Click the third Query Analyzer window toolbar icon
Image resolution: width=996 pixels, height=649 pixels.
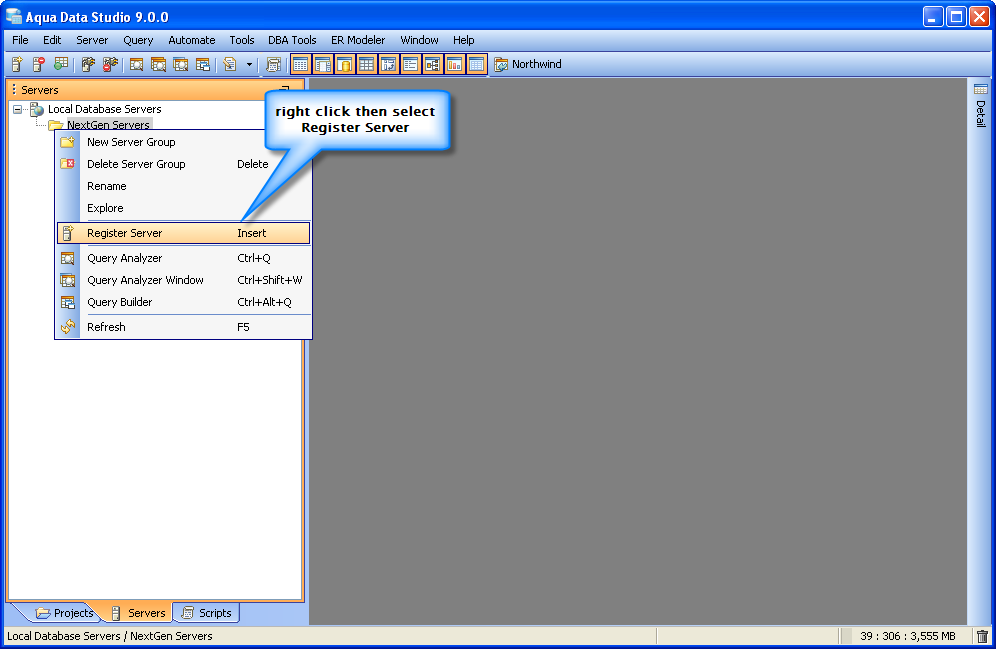(x=180, y=64)
